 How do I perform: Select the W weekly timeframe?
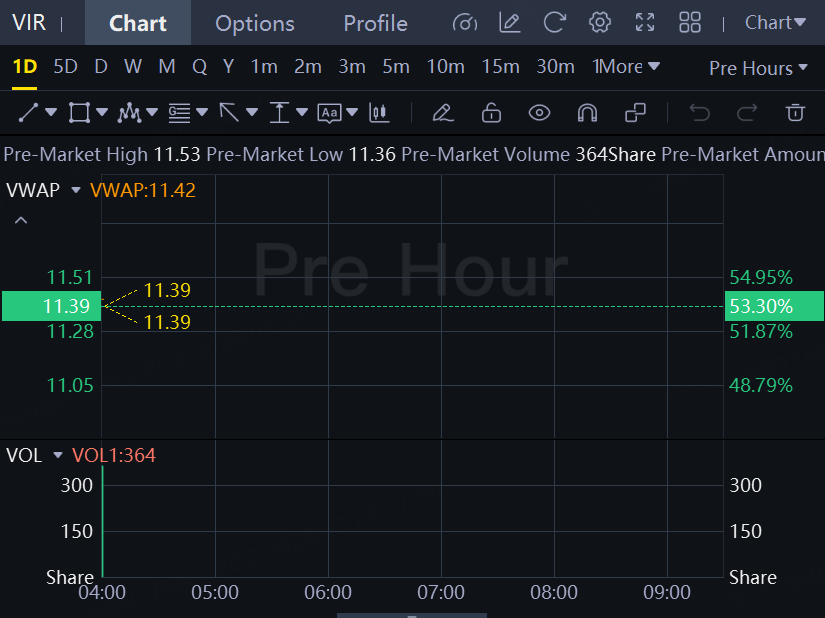[133, 67]
